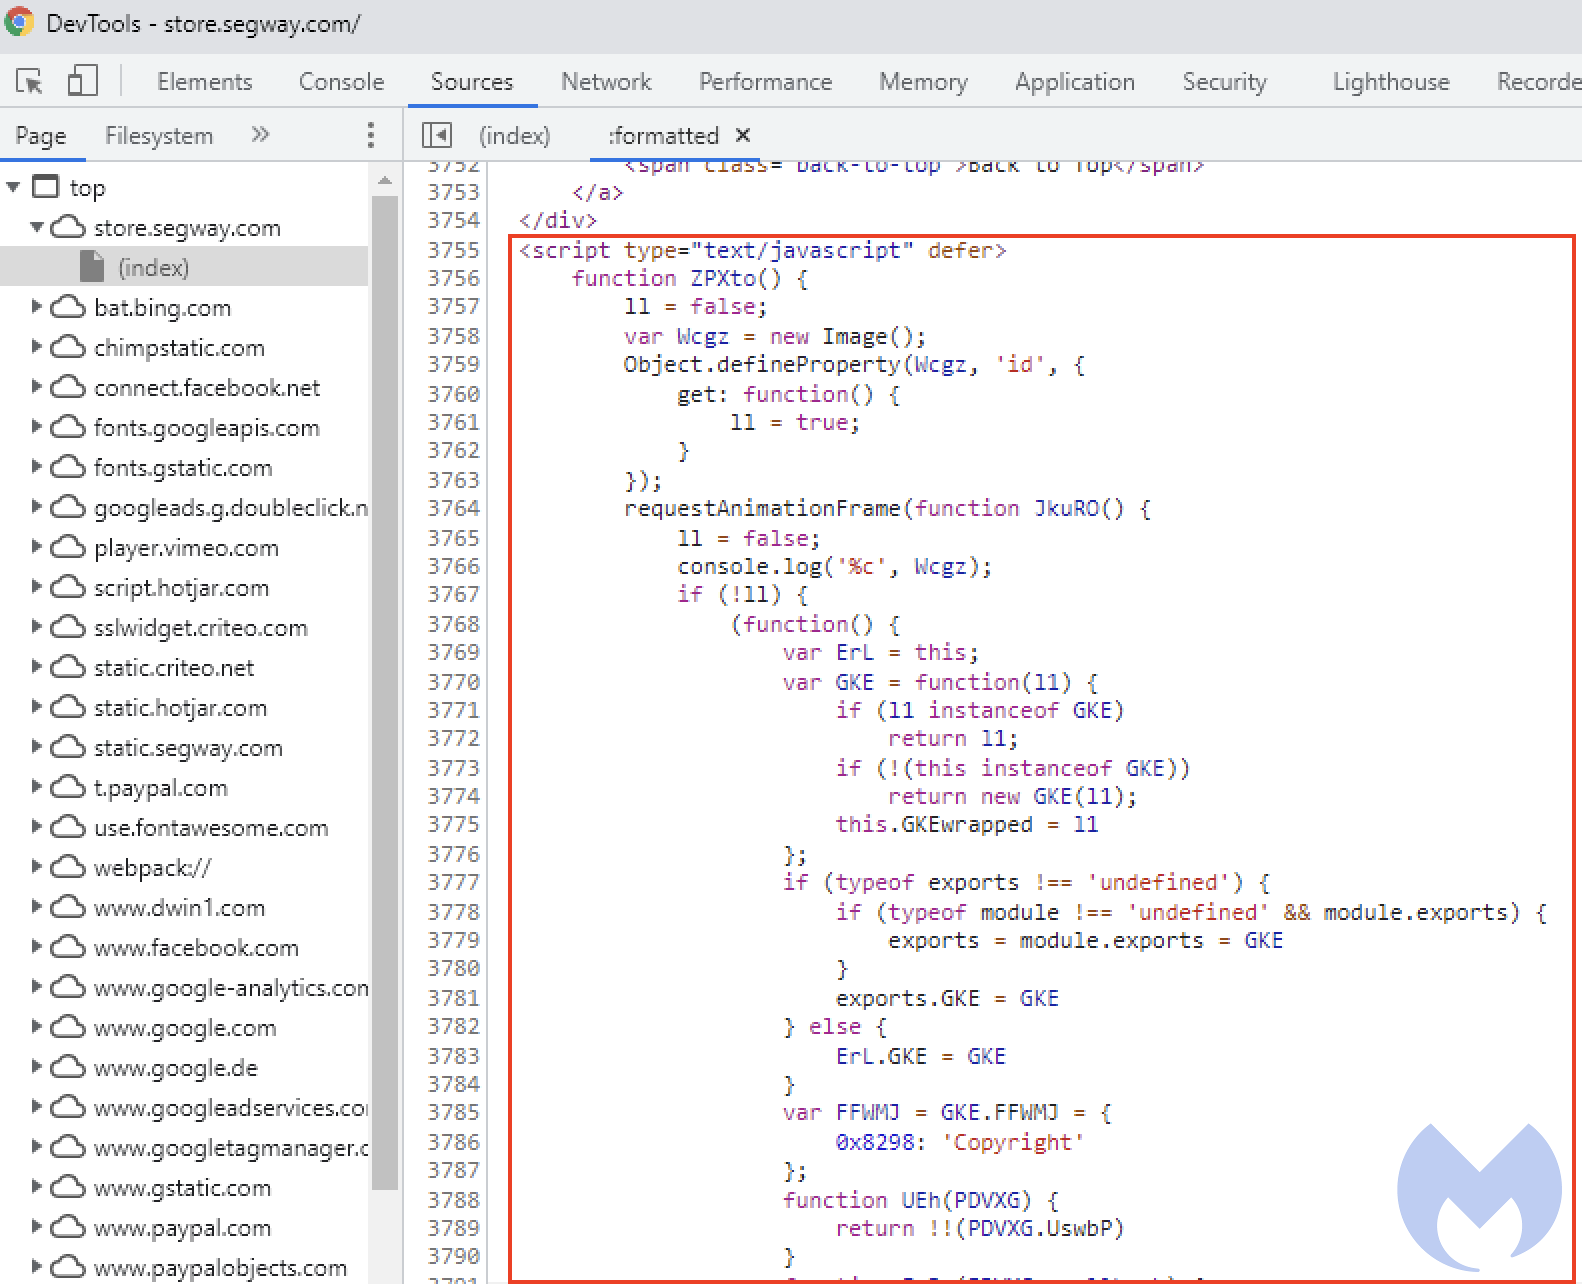The image size is (1582, 1284).
Task: Click the static.segway.com cloud icon
Action: 68,747
